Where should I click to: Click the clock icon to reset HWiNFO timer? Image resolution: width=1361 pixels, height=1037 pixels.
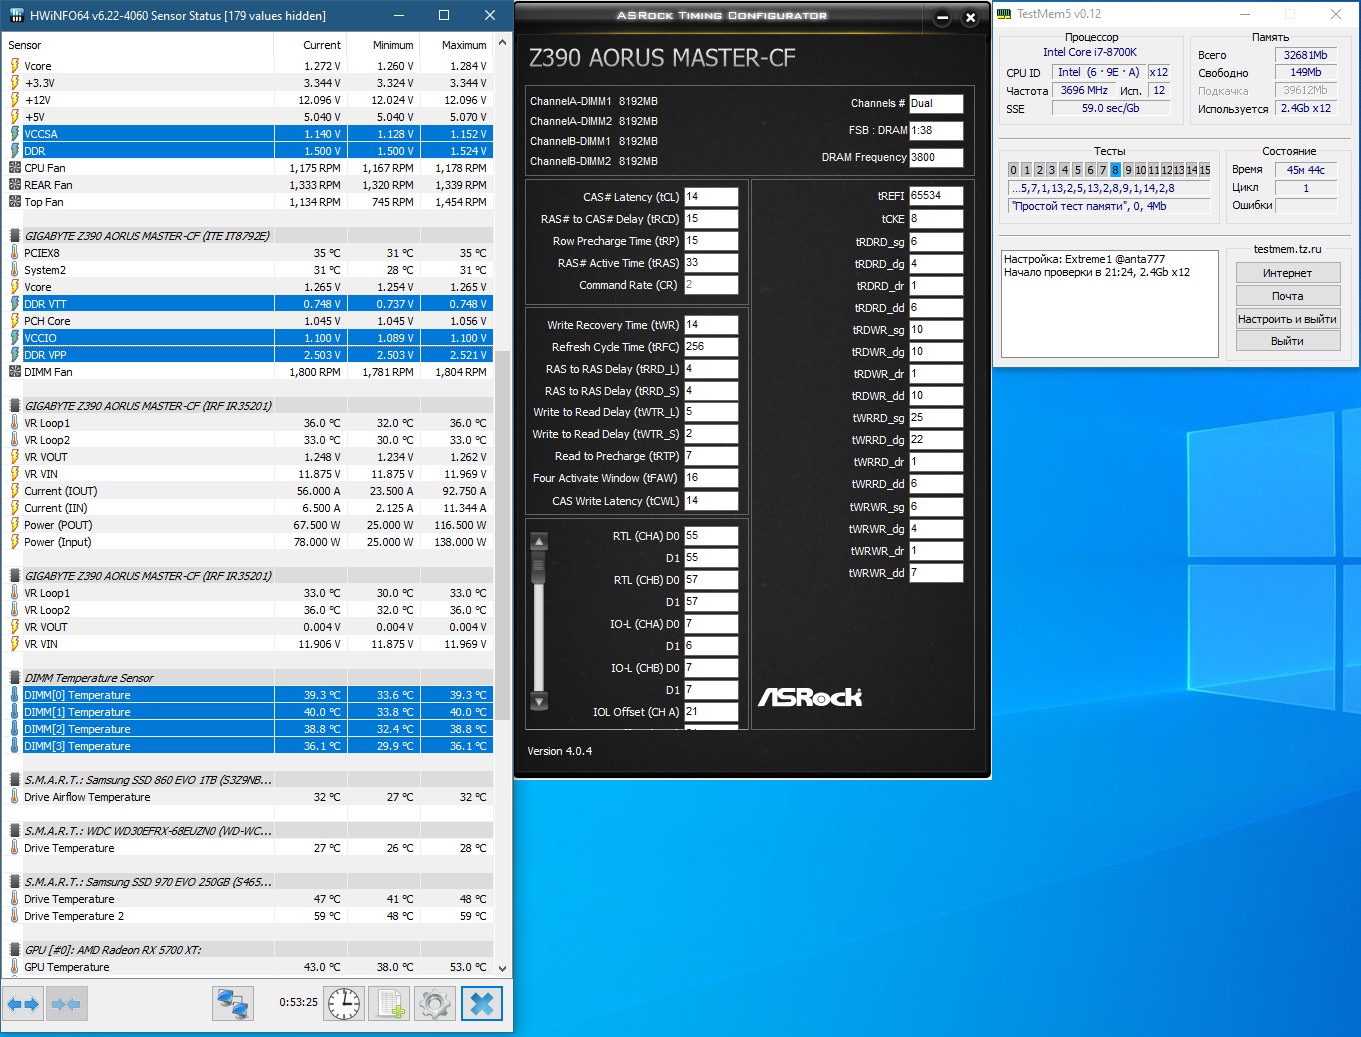pyautogui.click(x=344, y=1004)
